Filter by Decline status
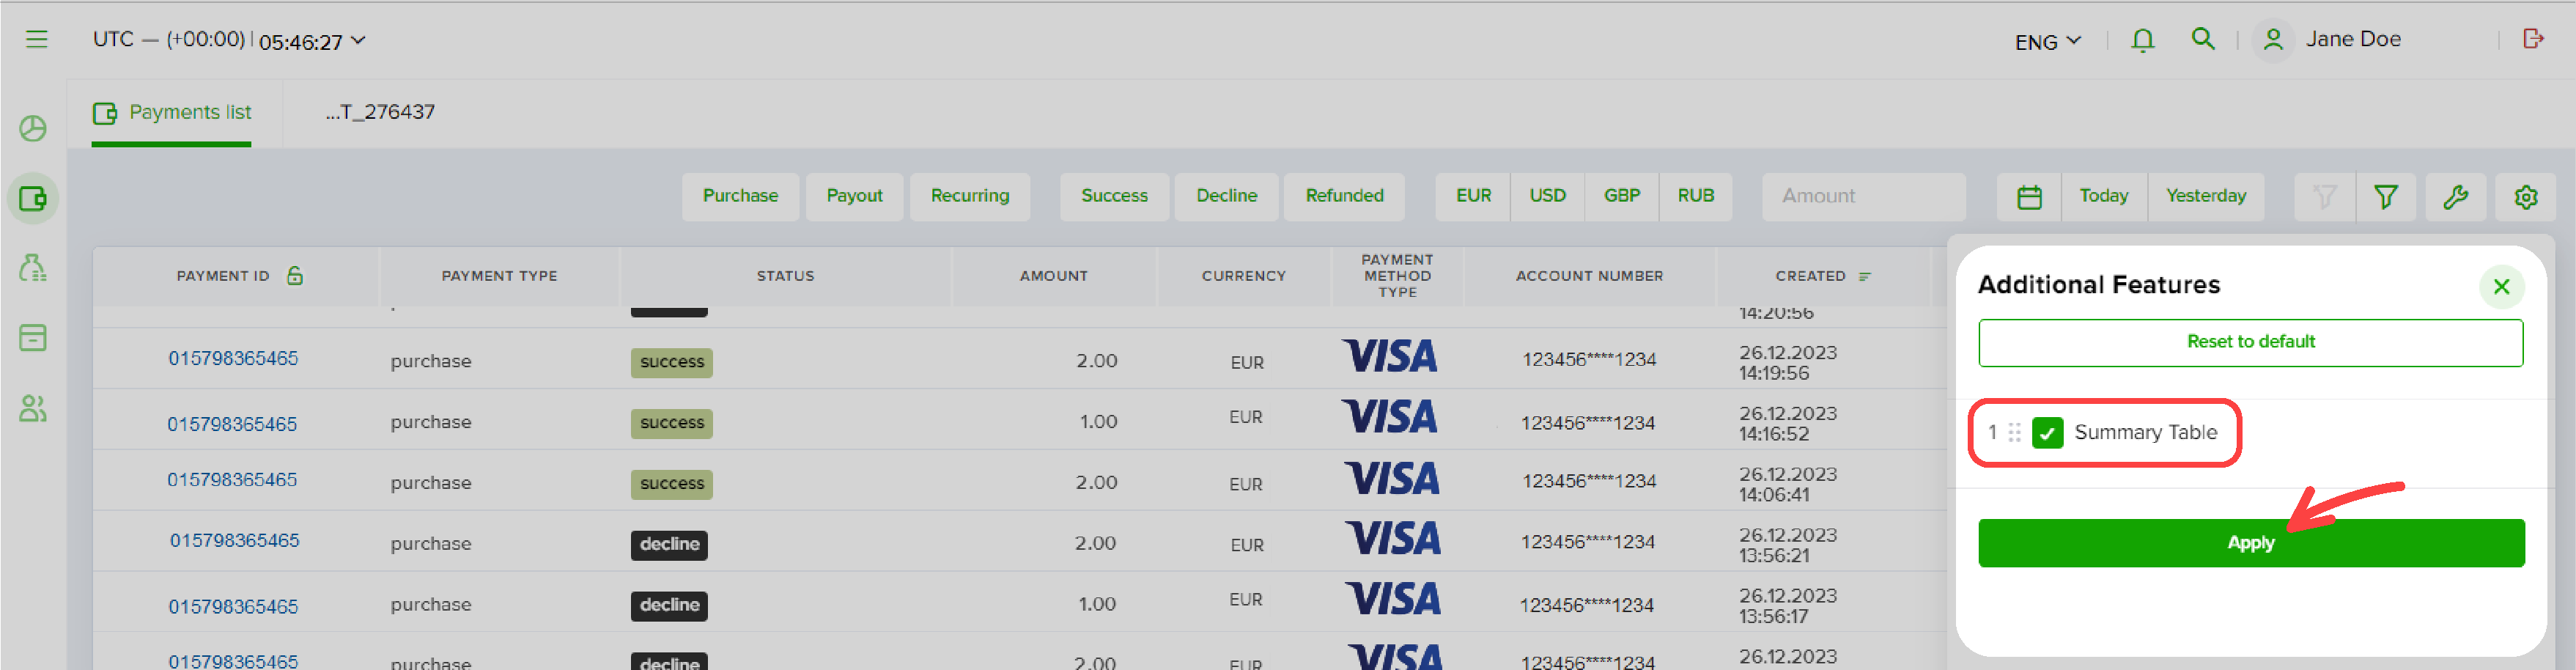 tap(1226, 196)
